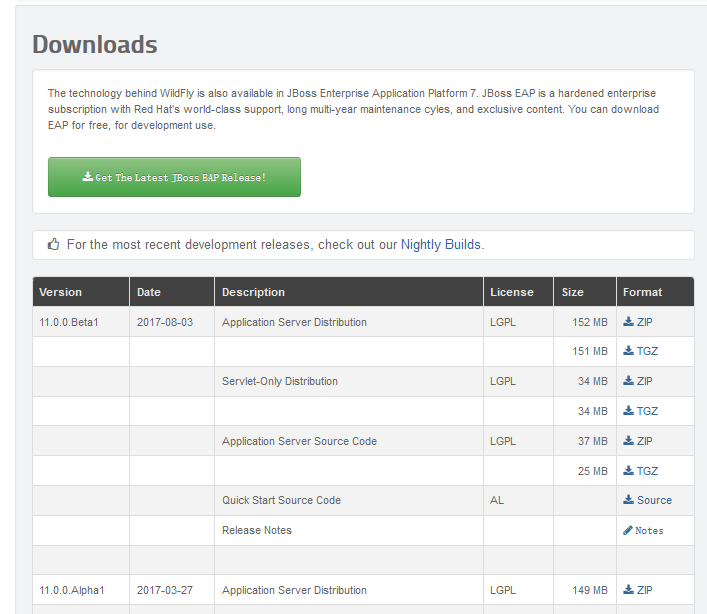Download 151 MB Application Server TGZ
The height and width of the screenshot is (614, 707).
coord(640,351)
